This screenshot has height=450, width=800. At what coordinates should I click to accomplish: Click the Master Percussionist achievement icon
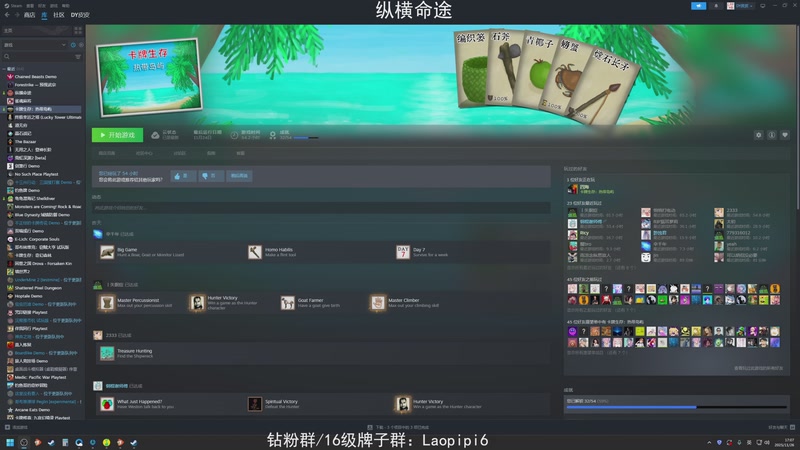tap(107, 303)
